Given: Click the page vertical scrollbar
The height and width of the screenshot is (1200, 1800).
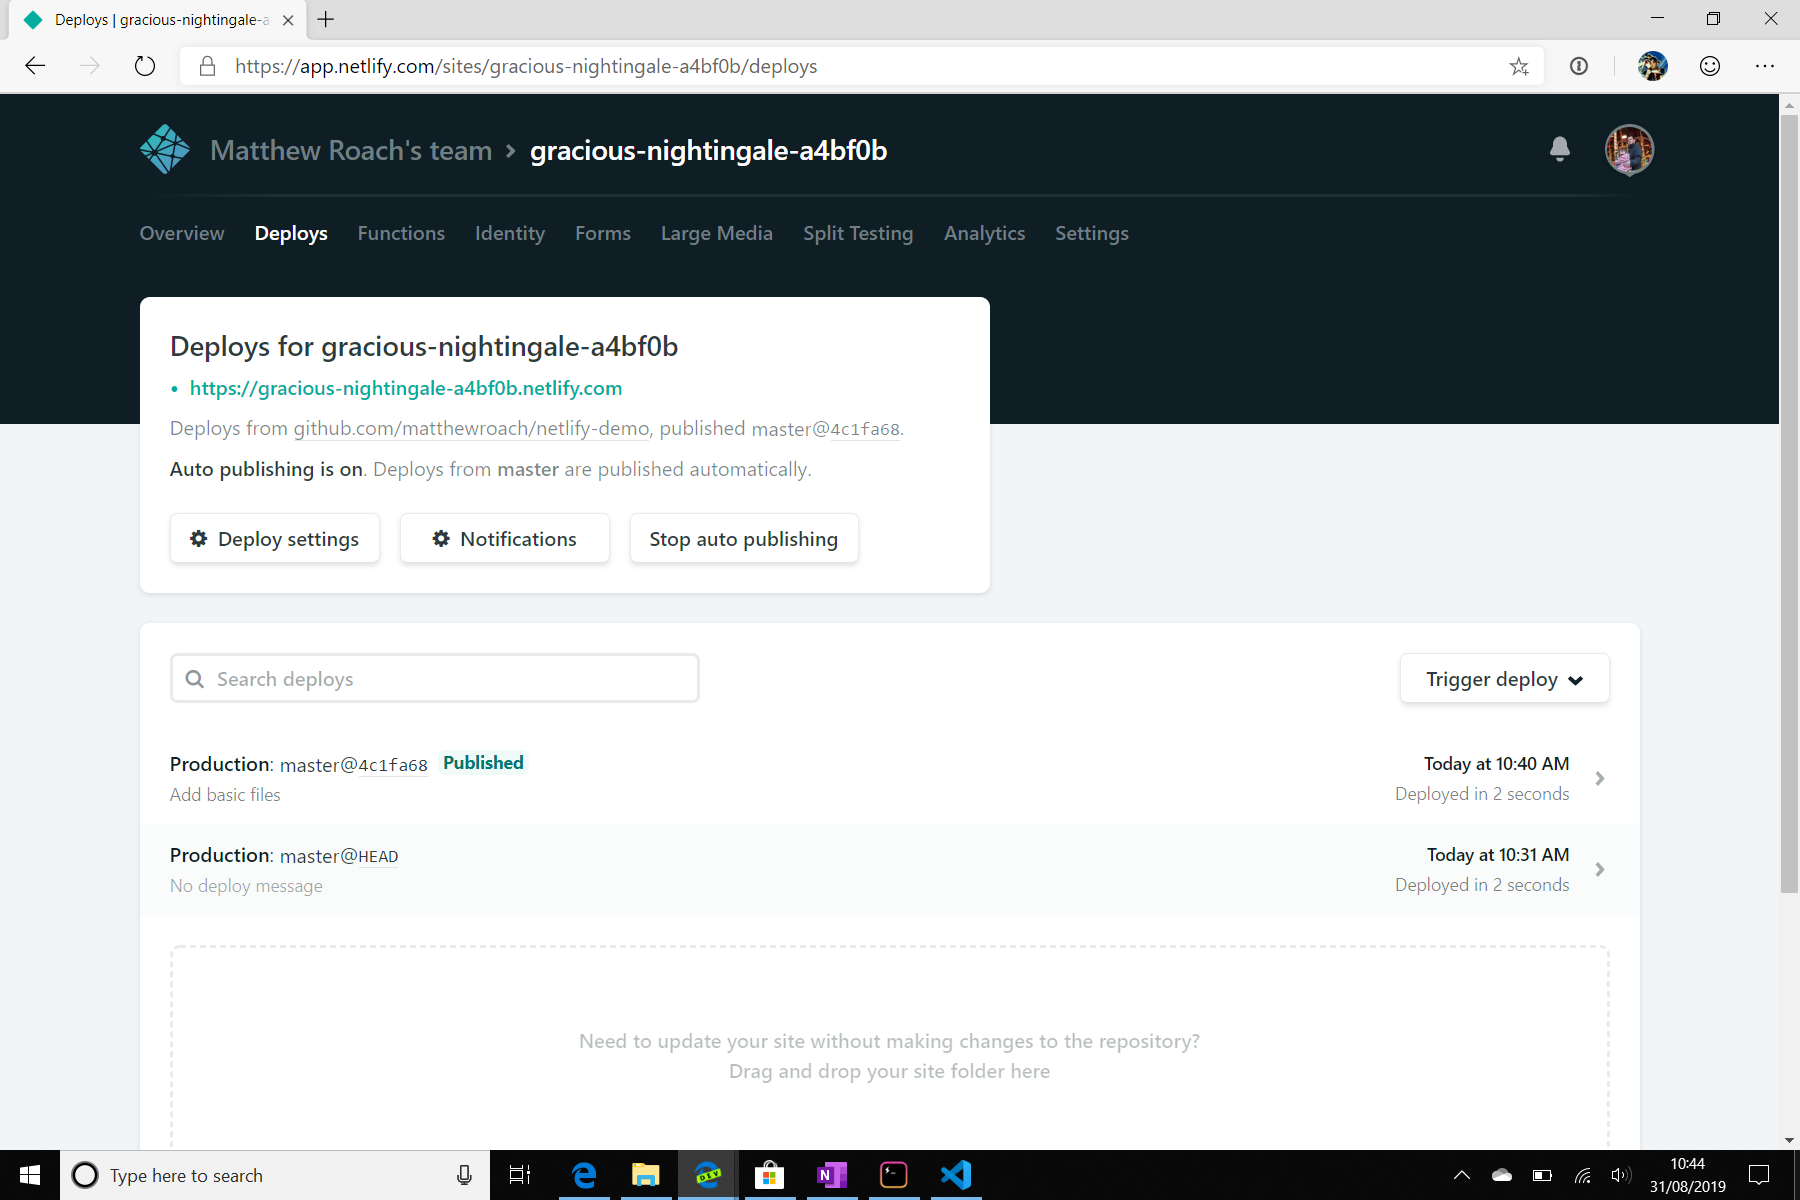Looking at the screenshot, I should [x=1789, y=500].
